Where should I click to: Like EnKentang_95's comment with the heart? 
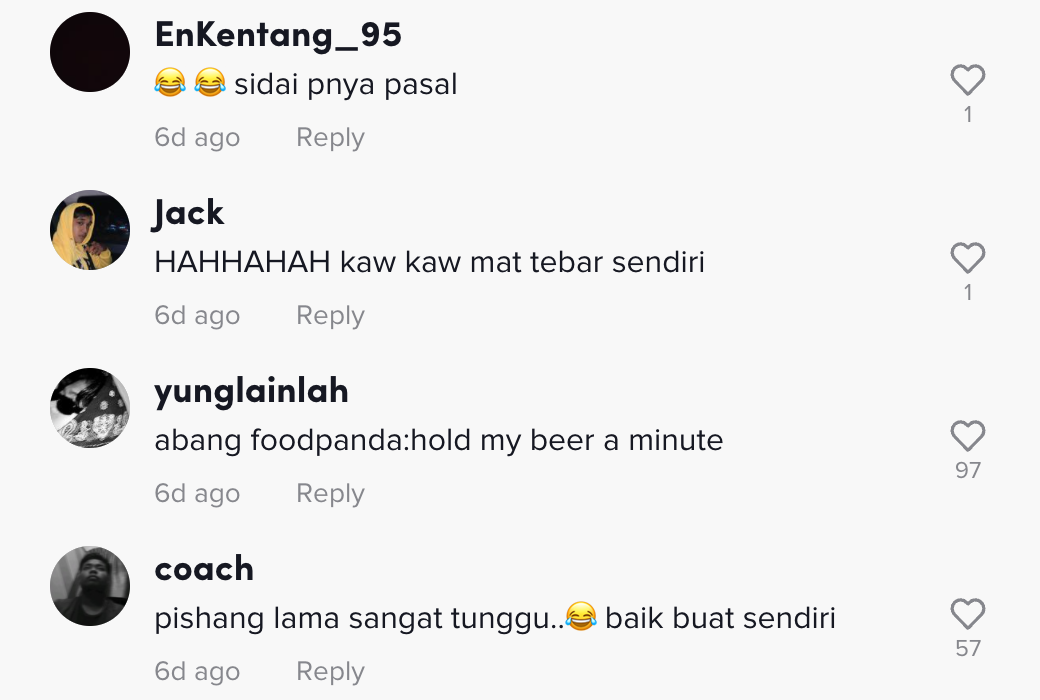(x=967, y=80)
